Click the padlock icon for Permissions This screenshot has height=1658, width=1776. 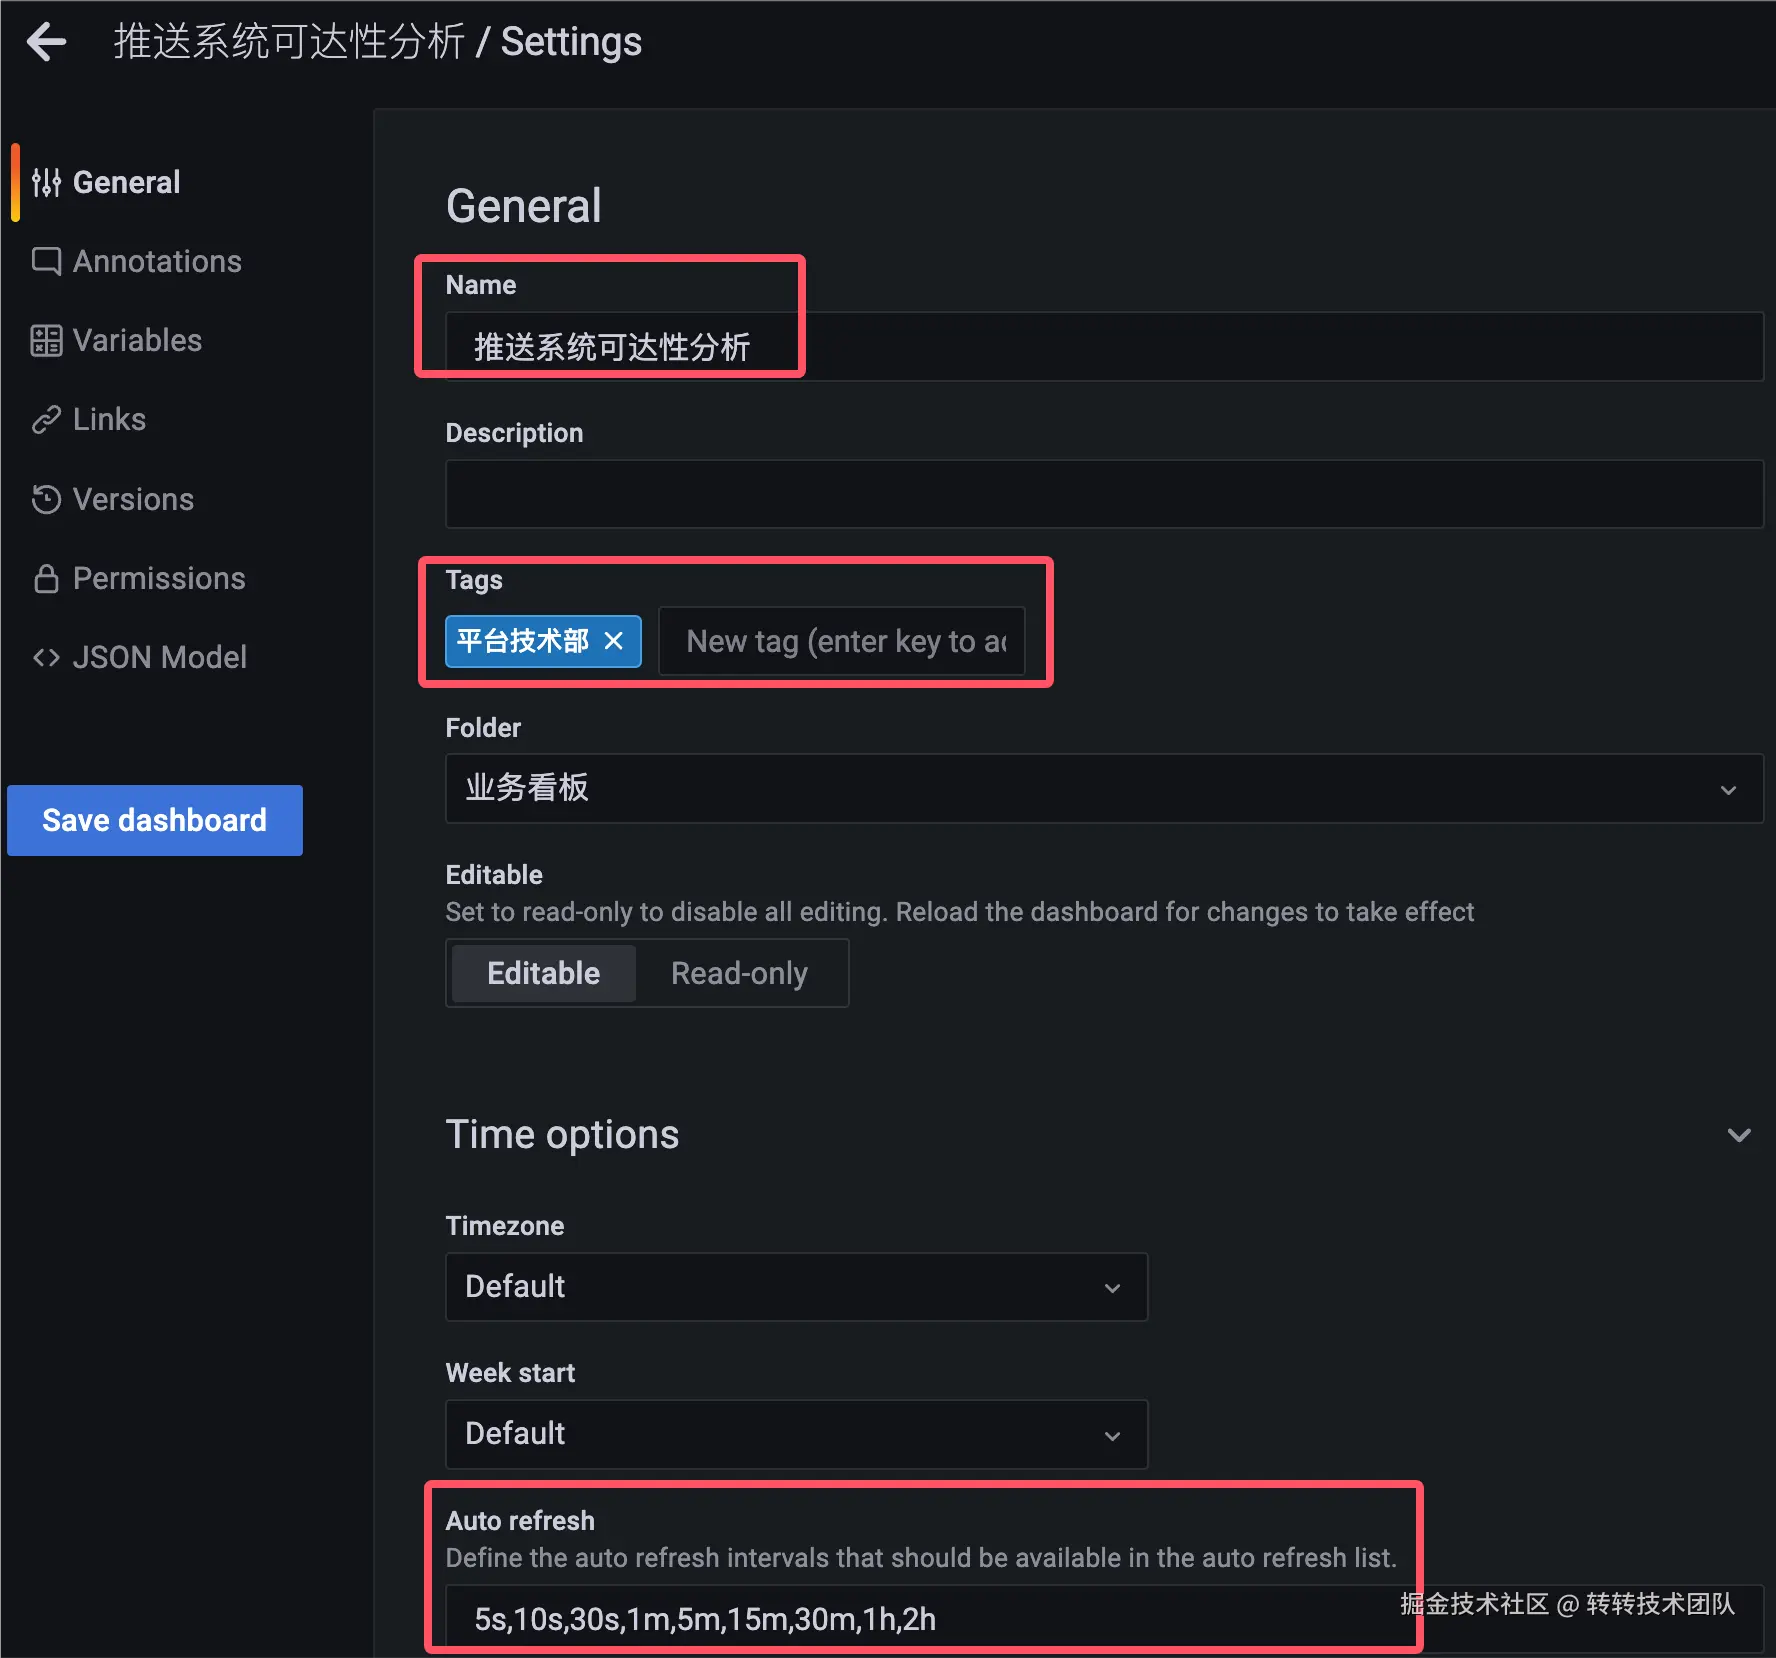click(x=46, y=578)
